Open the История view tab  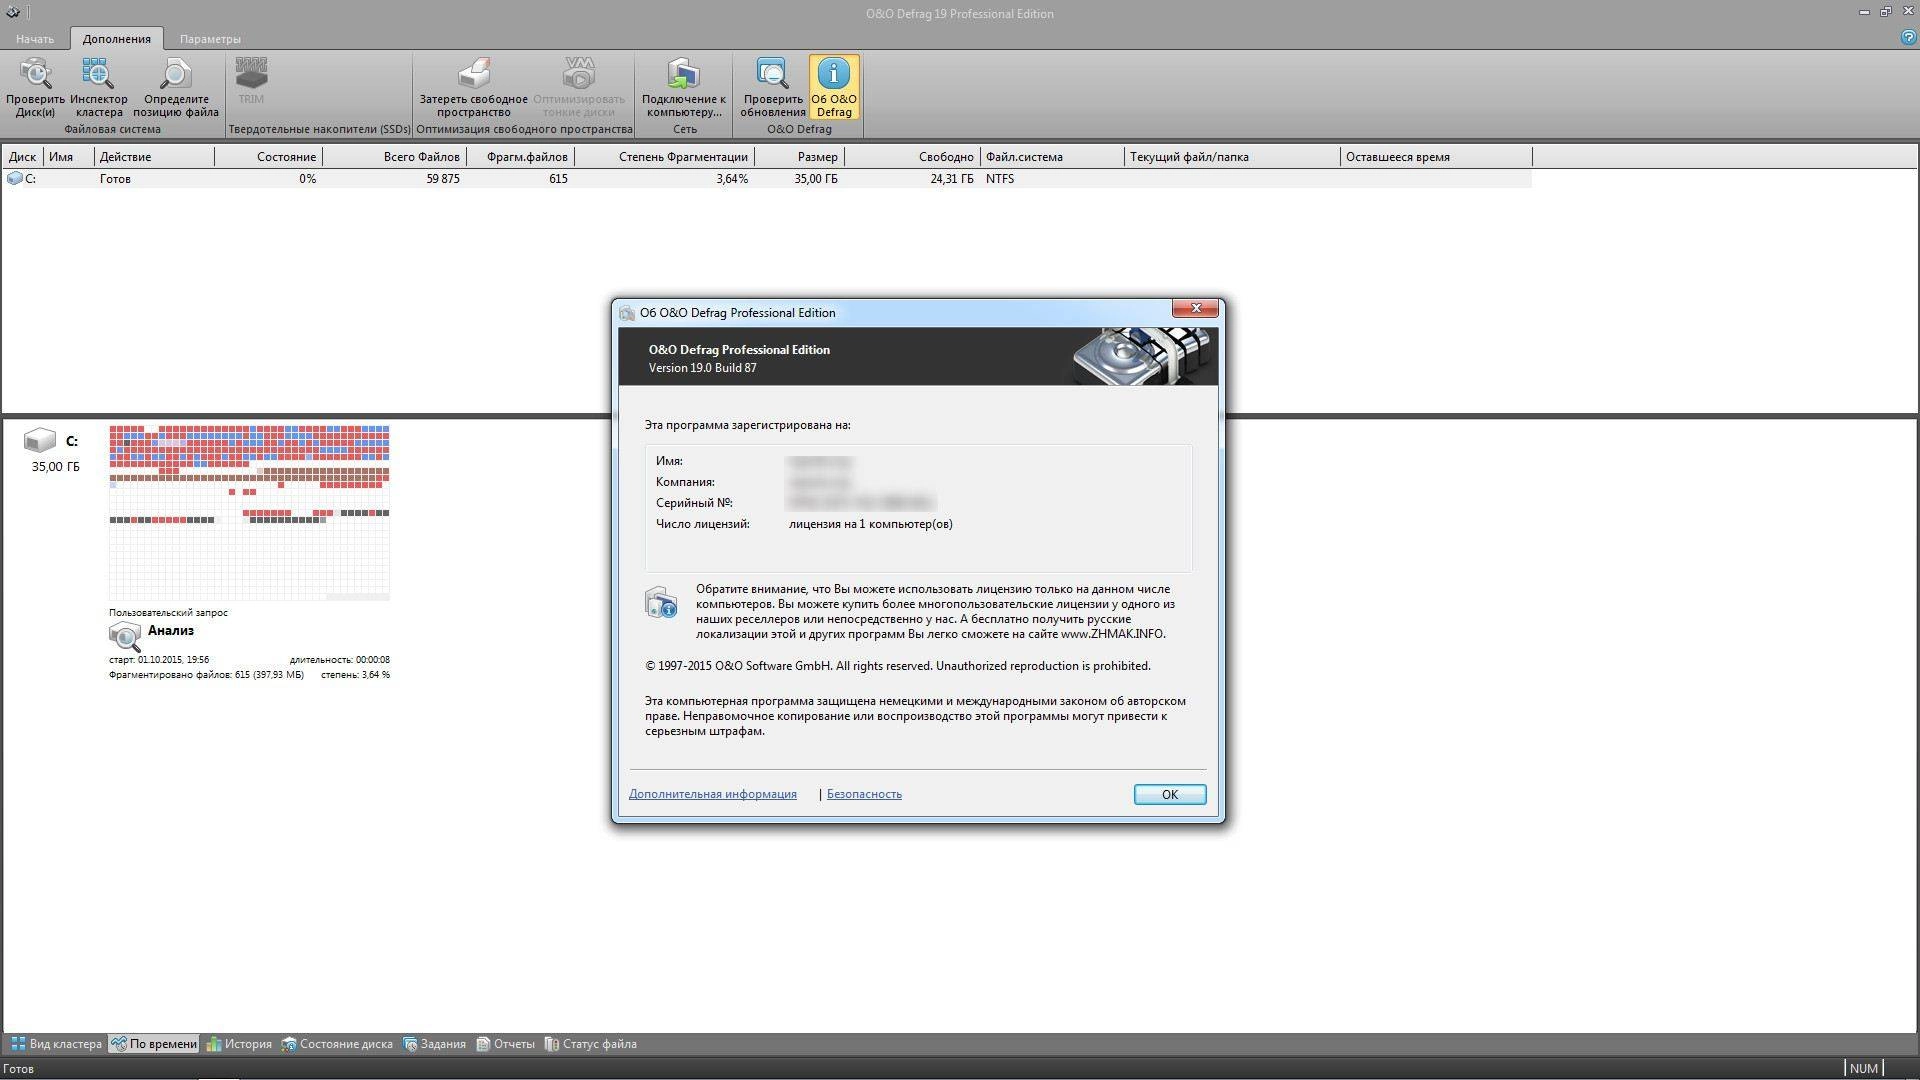coord(239,1044)
